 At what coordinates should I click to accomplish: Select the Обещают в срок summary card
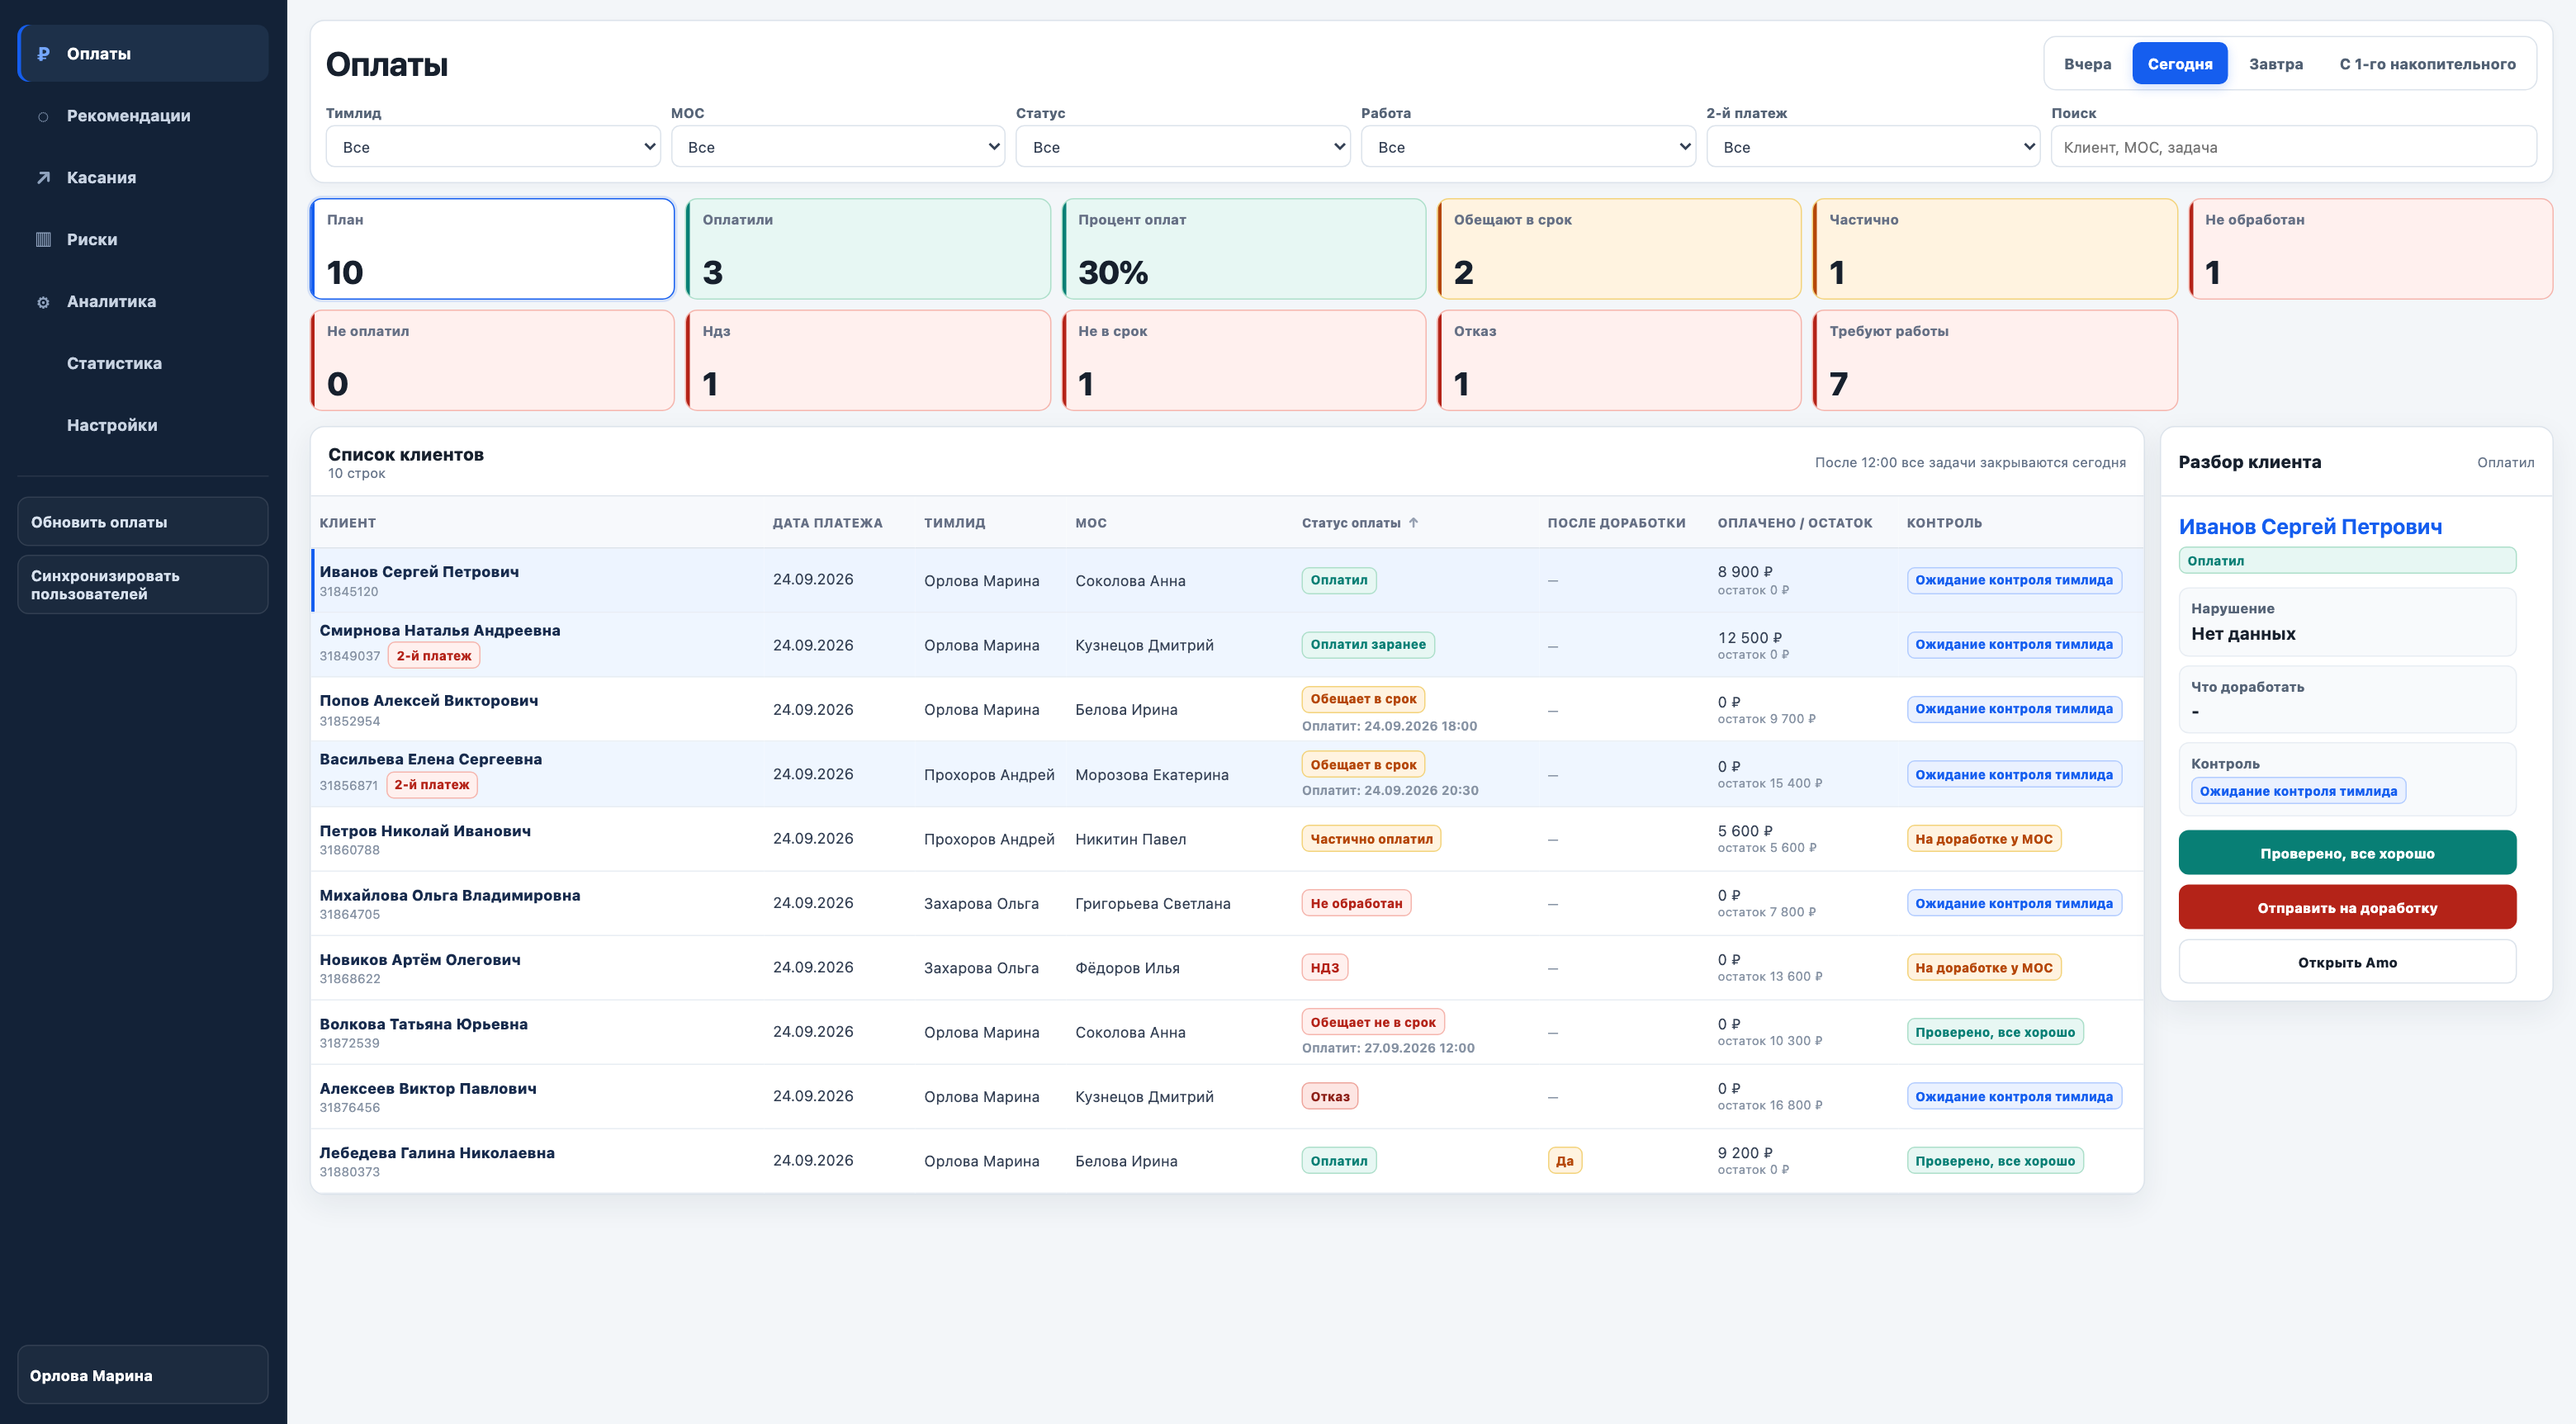click(x=1619, y=249)
